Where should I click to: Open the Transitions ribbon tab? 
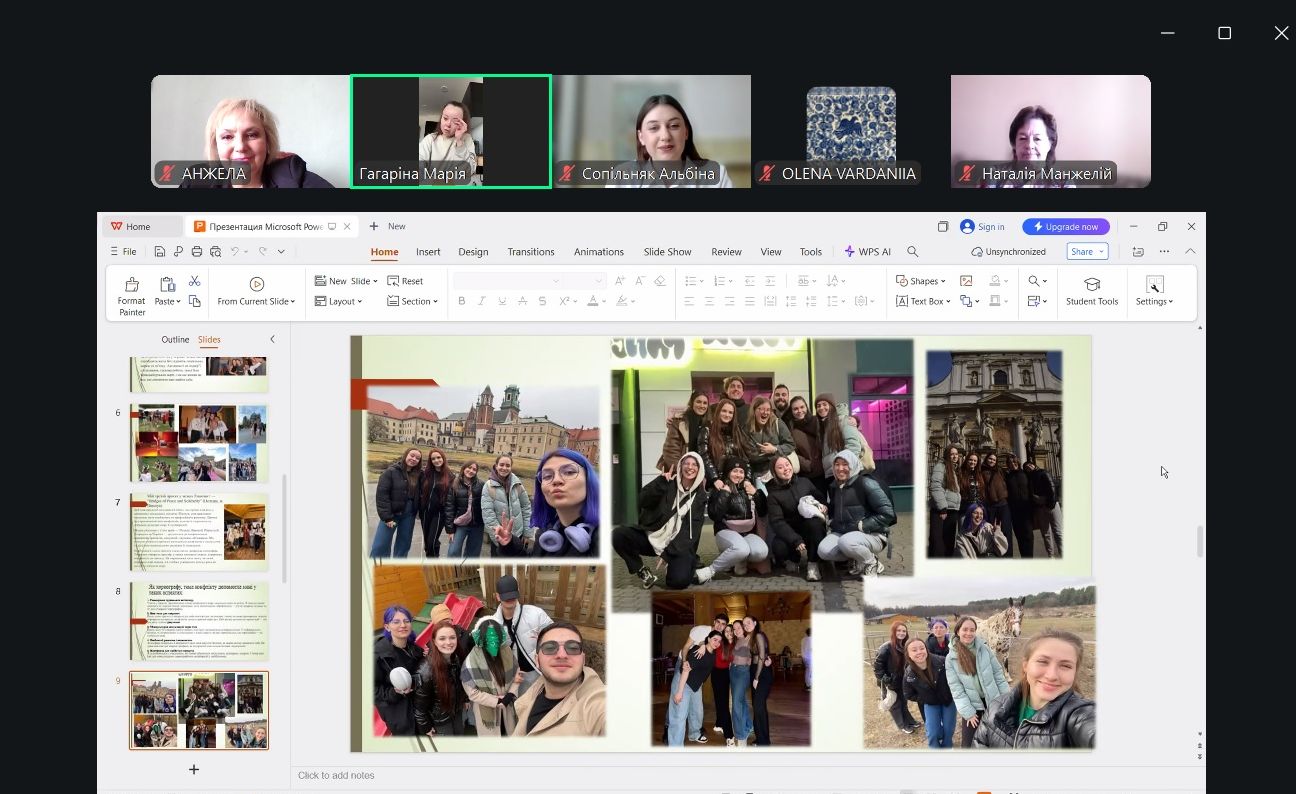[x=530, y=252]
